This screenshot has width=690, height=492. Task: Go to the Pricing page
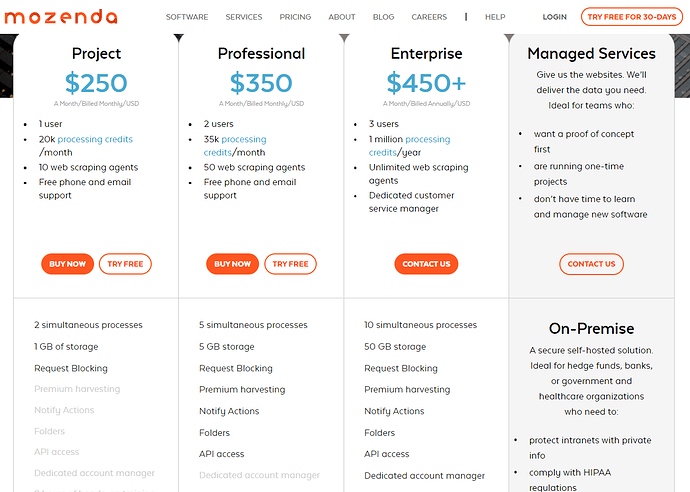tap(295, 17)
